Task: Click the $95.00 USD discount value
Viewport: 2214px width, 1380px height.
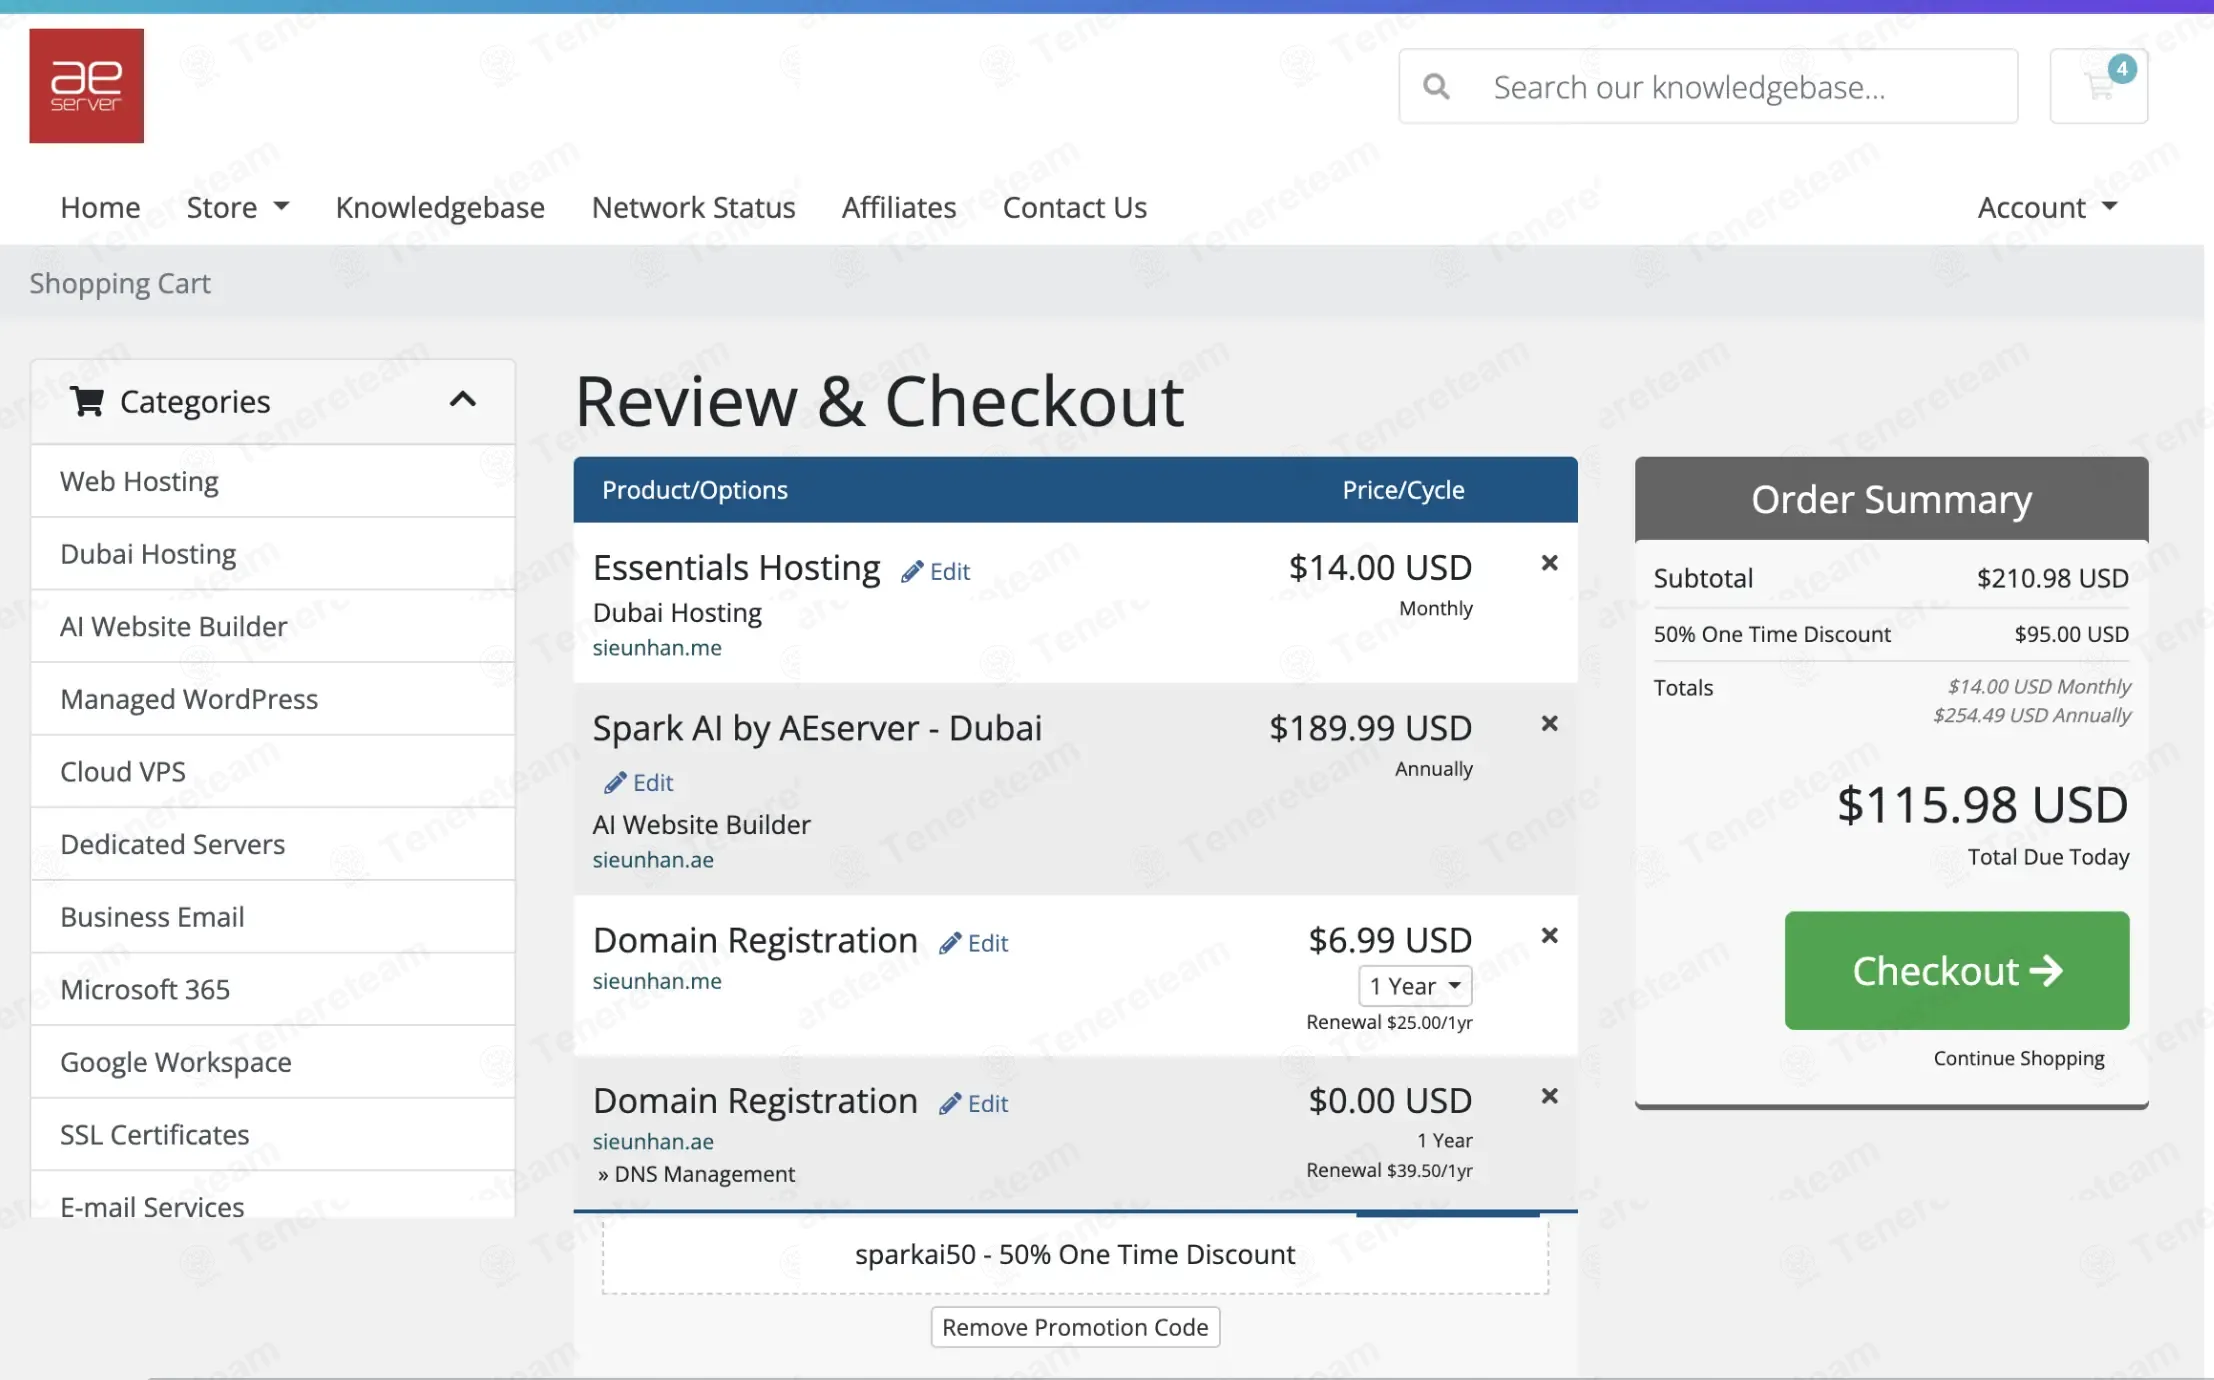Action: pos(2071,634)
